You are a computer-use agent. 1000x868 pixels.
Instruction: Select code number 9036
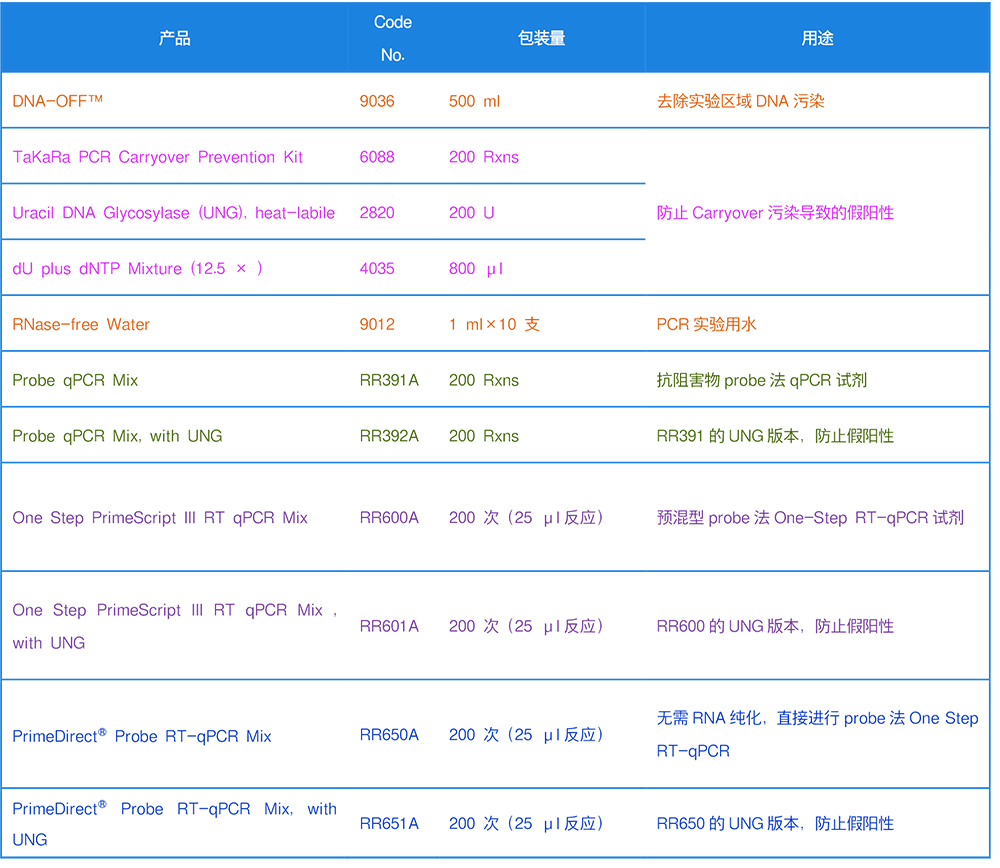point(377,101)
